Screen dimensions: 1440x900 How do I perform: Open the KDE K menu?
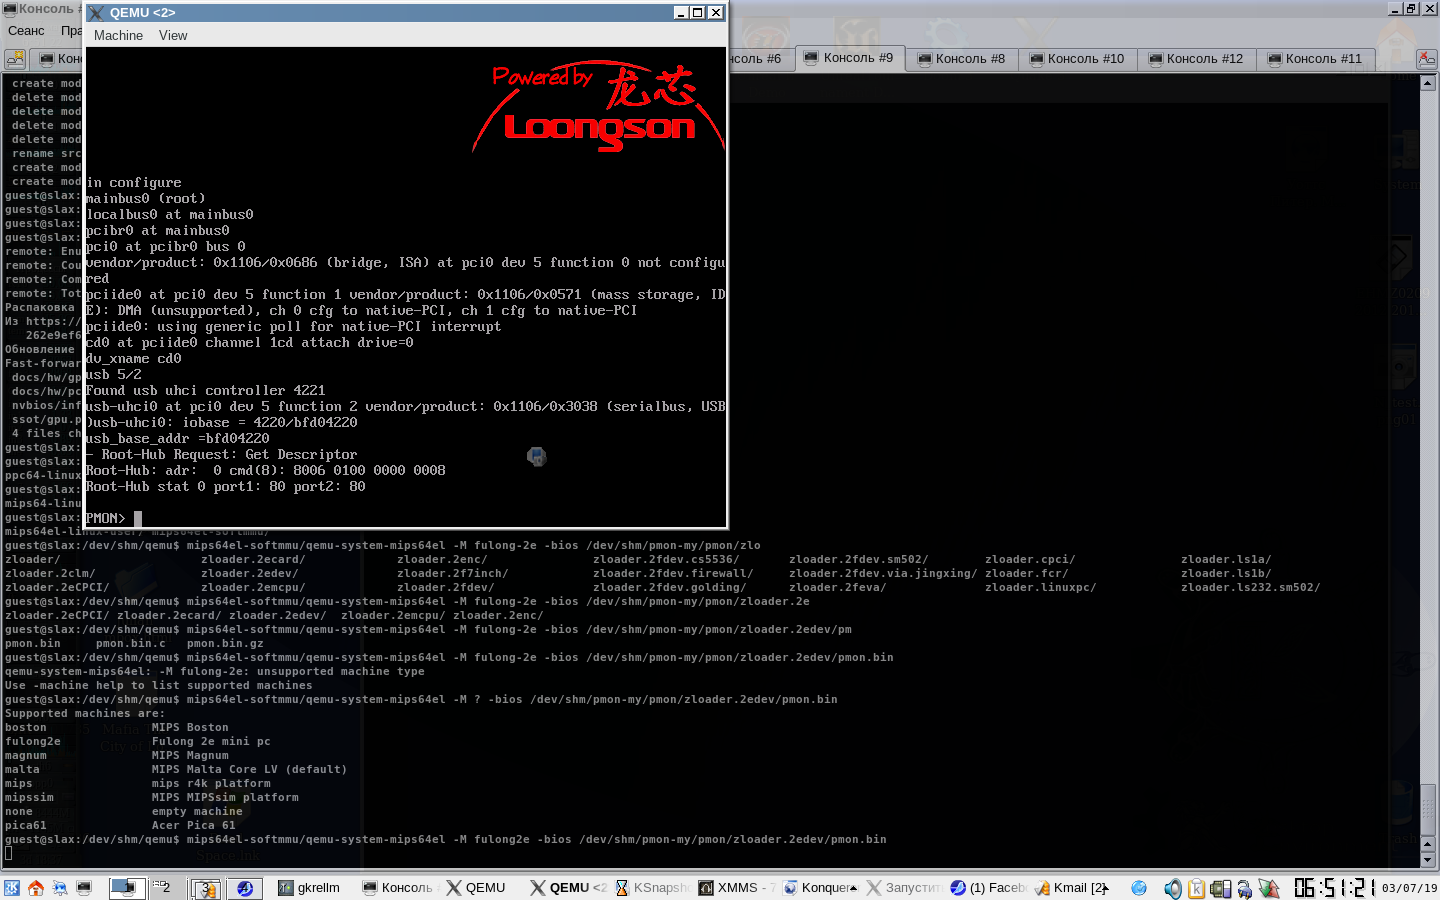point(11,888)
